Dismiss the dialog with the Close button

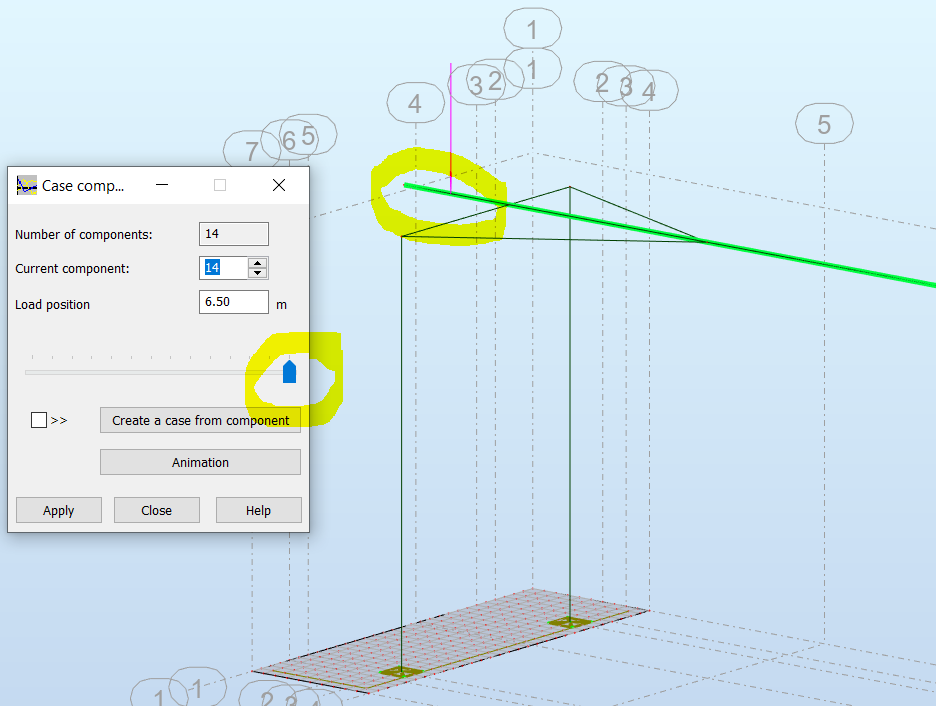tap(156, 509)
